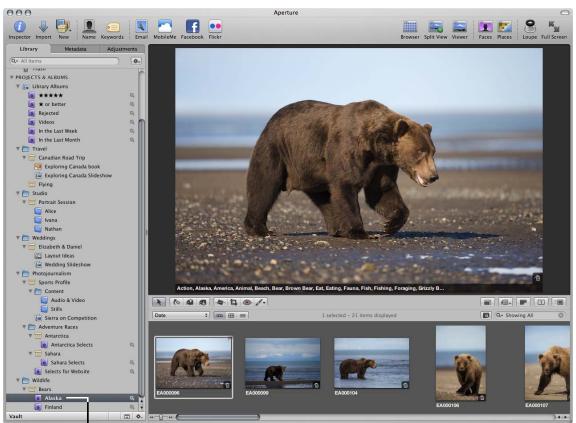Open the Date sort-order dropdown
The height and width of the screenshot is (423, 576).
click(x=181, y=315)
